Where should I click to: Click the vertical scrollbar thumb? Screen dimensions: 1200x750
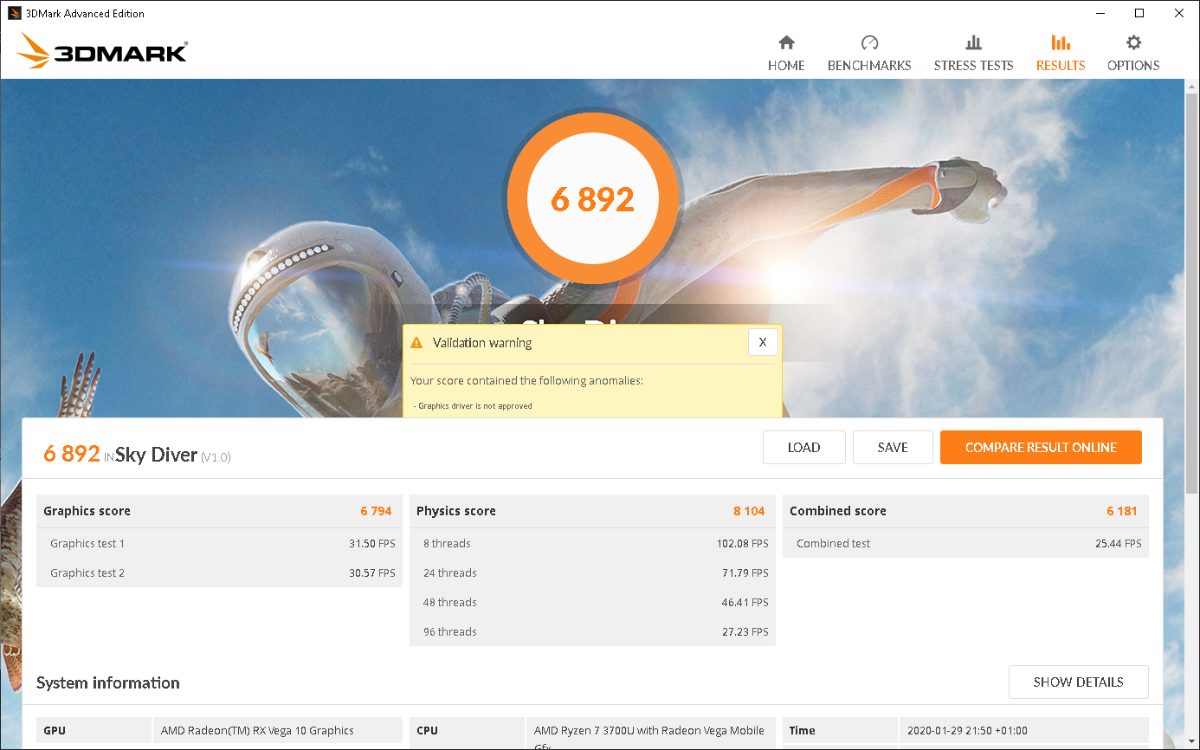(x=1191, y=290)
